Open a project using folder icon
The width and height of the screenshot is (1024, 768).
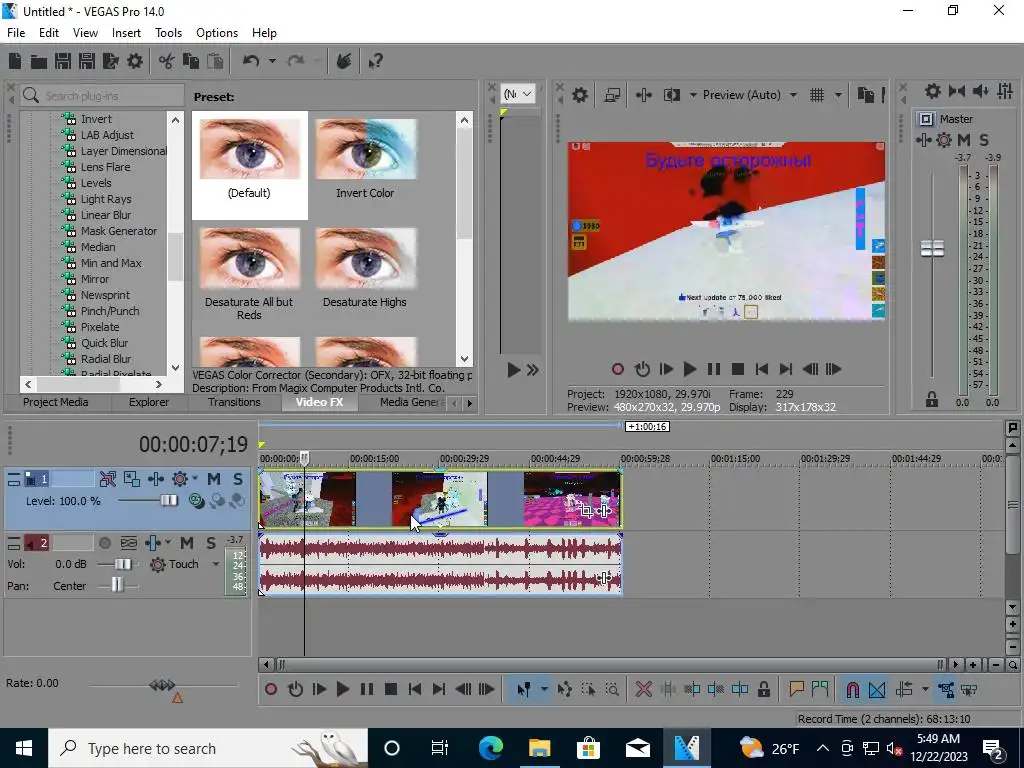(x=39, y=61)
